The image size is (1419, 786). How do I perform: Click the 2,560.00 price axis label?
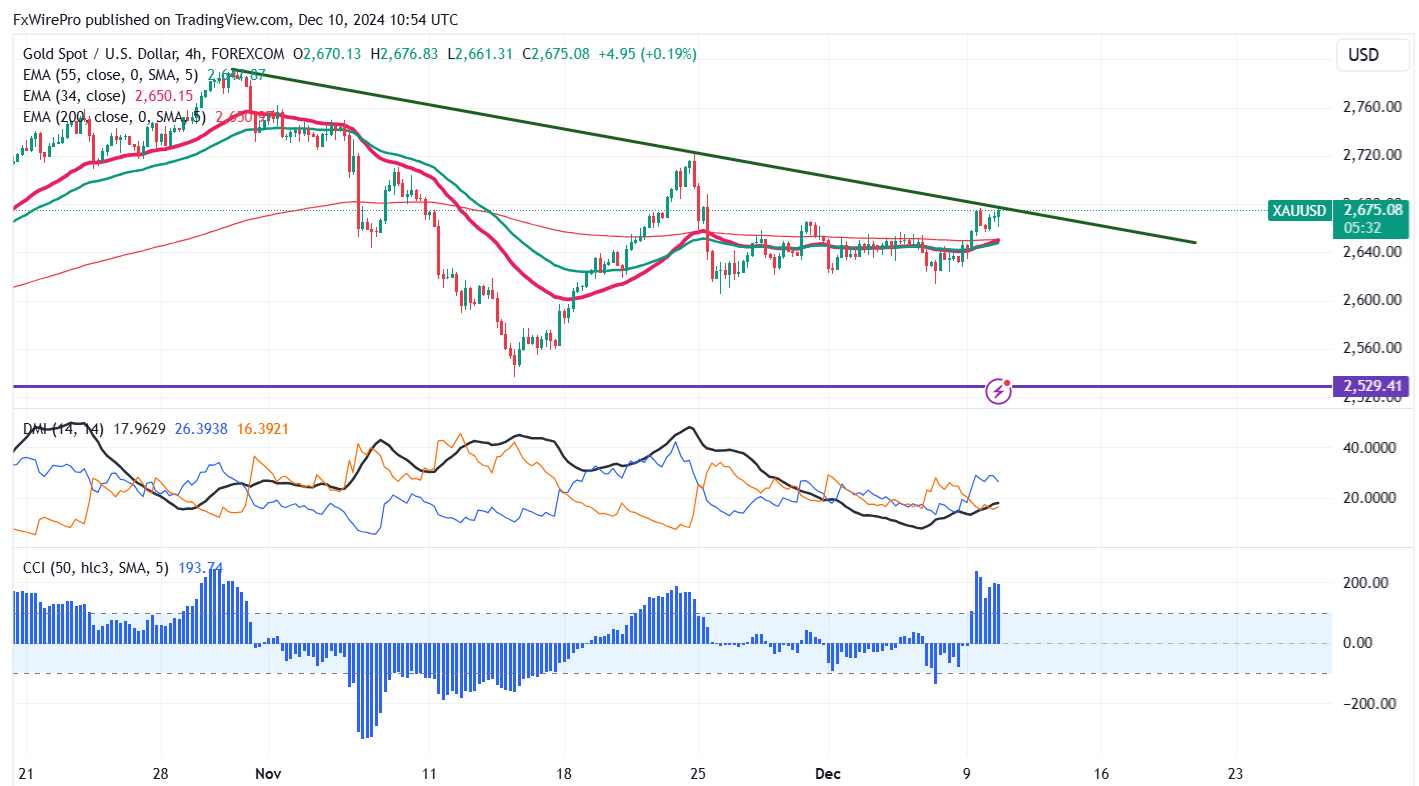[1372, 348]
